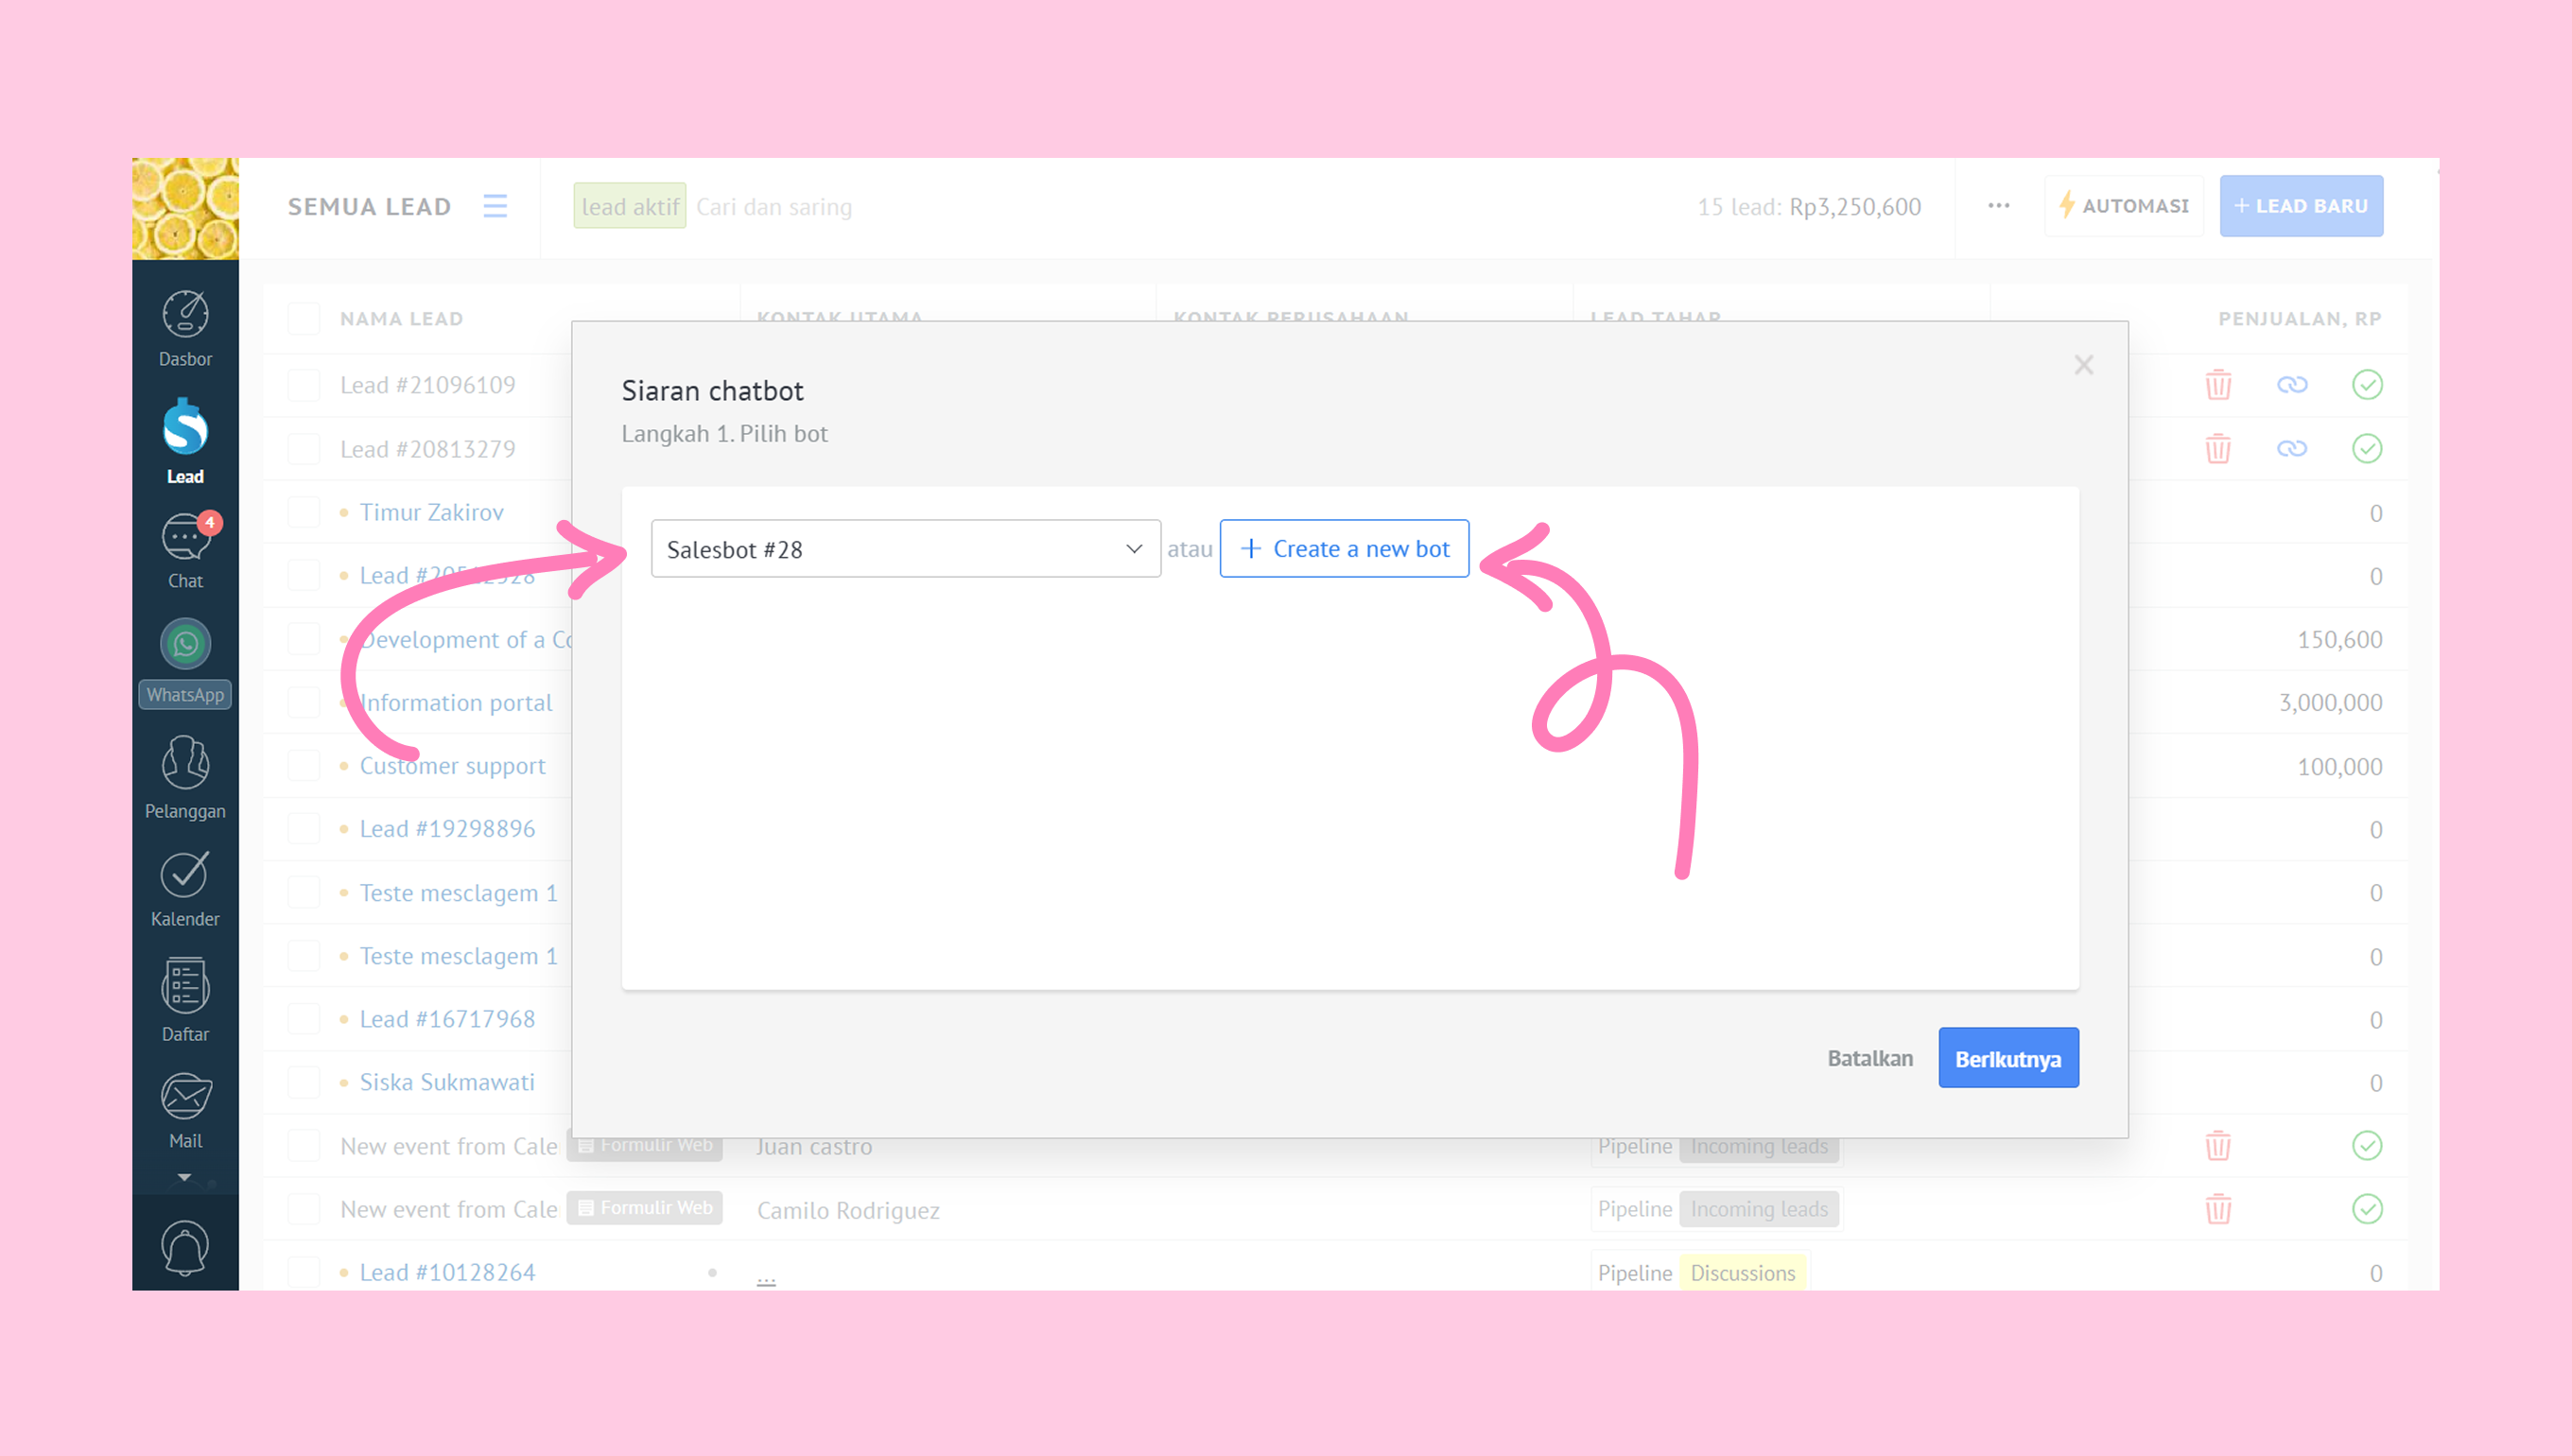Click the link icon in Lead #20813279 row
The width and height of the screenshot is (2572, 1456).
[2292, 448]
